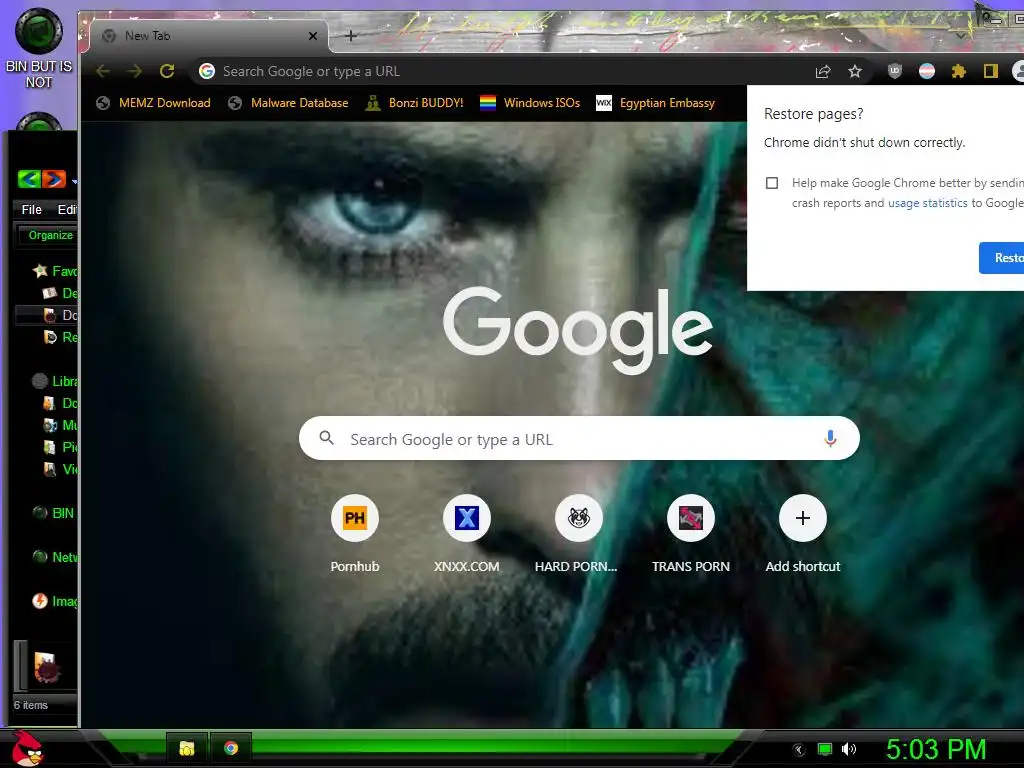Click Chrome's forward navigation arrow
Screen dimensions: 1024x768
pos(135,71)
